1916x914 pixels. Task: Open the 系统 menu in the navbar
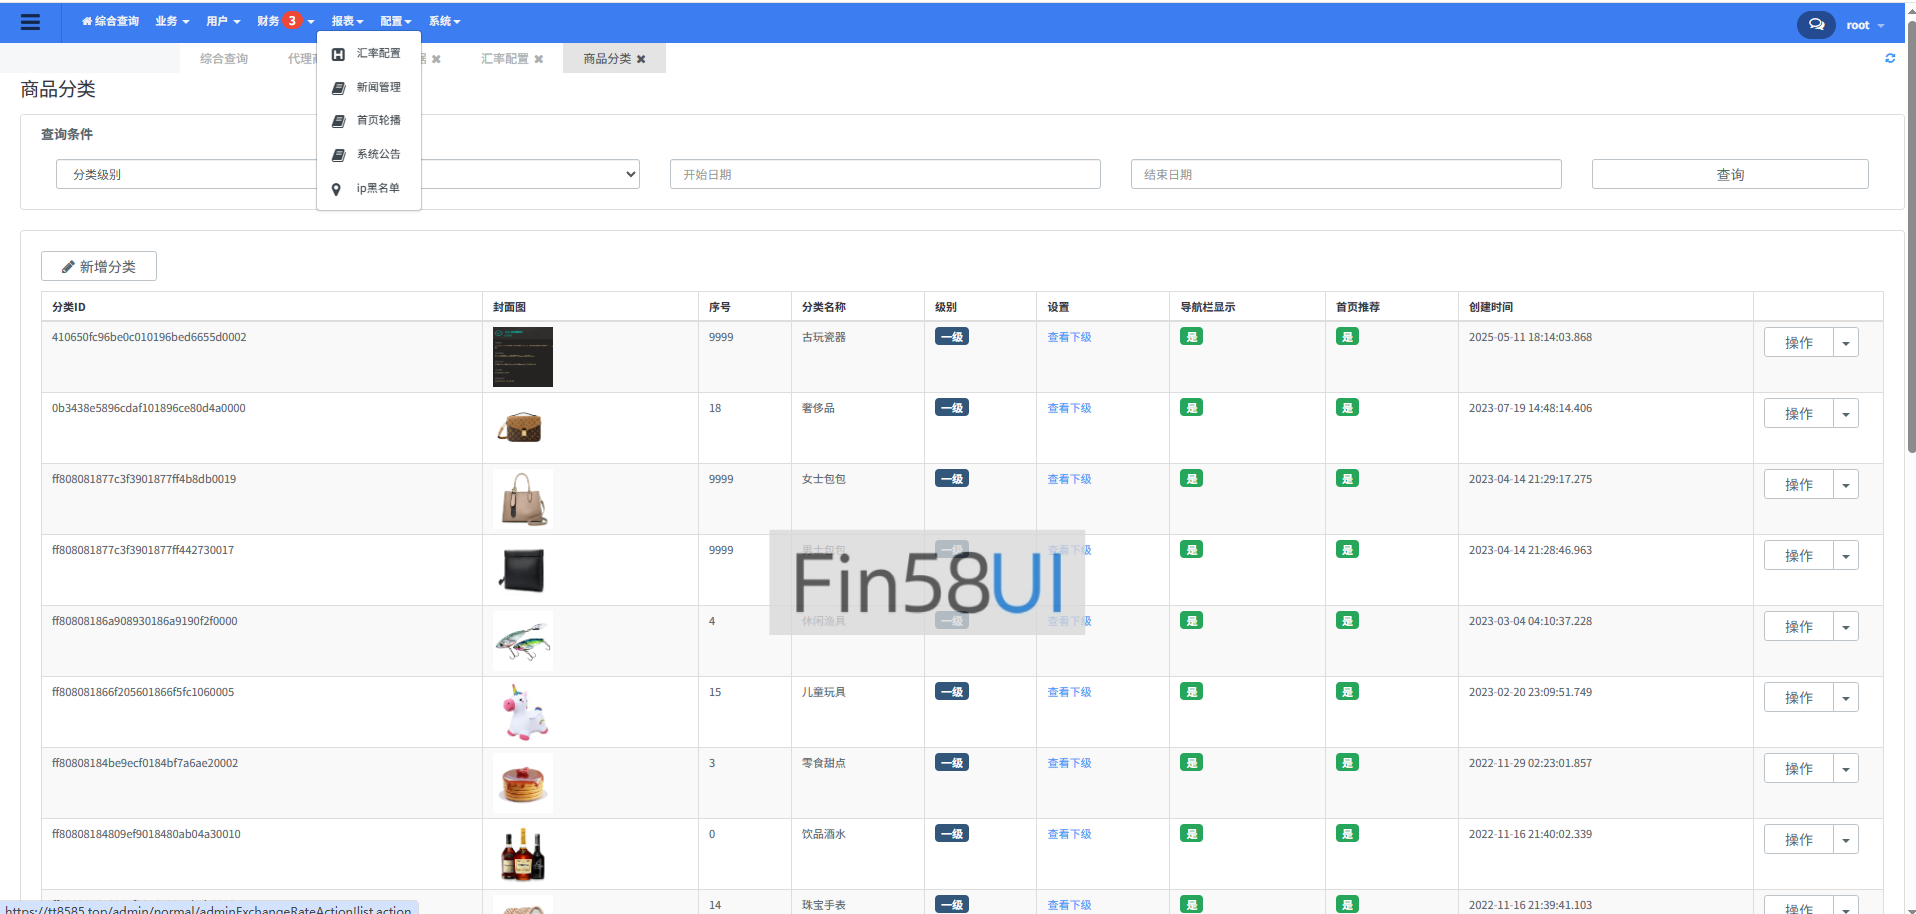point(444,21)
